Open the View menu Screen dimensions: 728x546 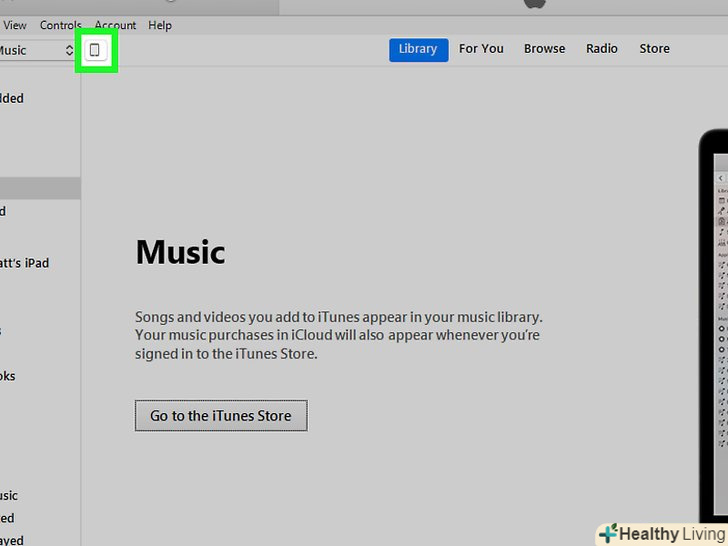[15, 25]
